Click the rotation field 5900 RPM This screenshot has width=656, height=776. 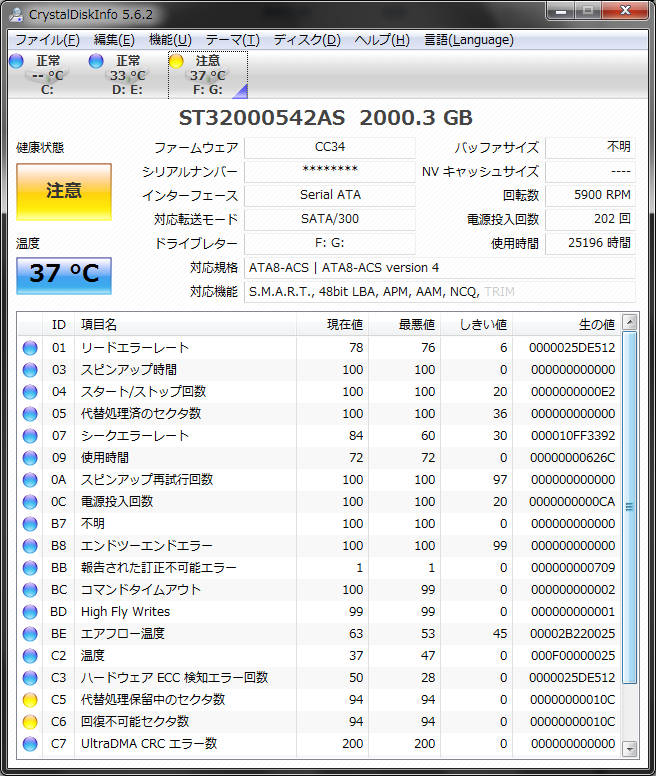(590, 195)
